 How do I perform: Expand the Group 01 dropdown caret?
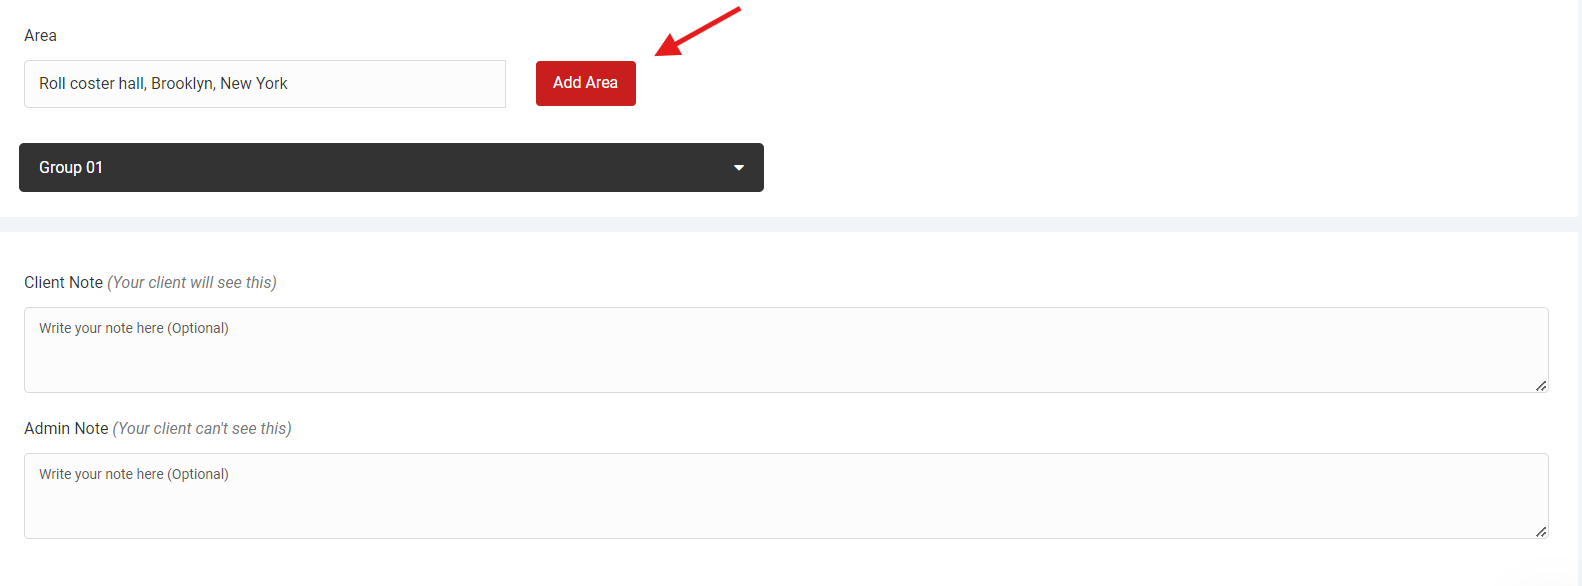click(x=739, y=168)
